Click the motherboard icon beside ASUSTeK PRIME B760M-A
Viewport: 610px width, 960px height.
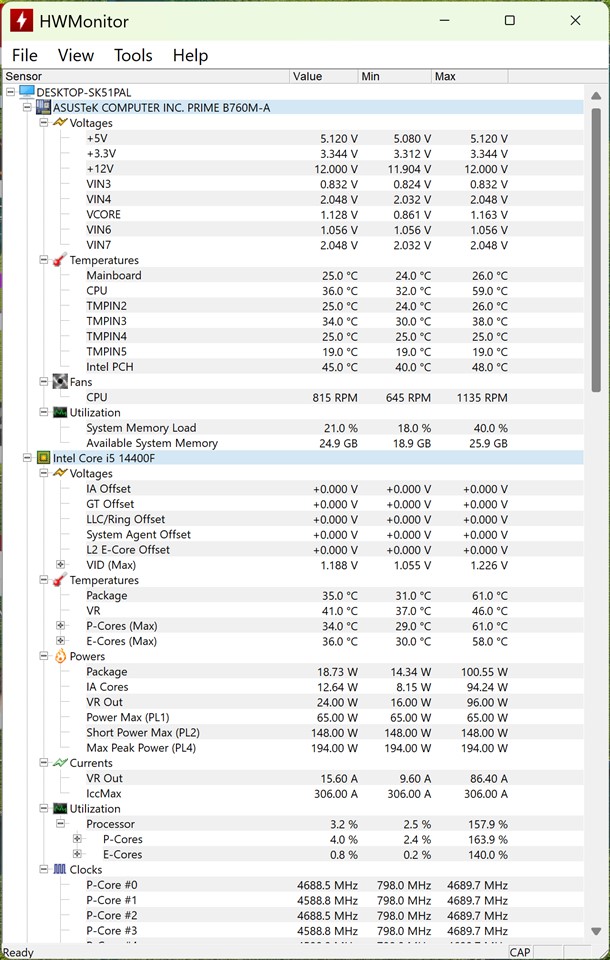44,107
